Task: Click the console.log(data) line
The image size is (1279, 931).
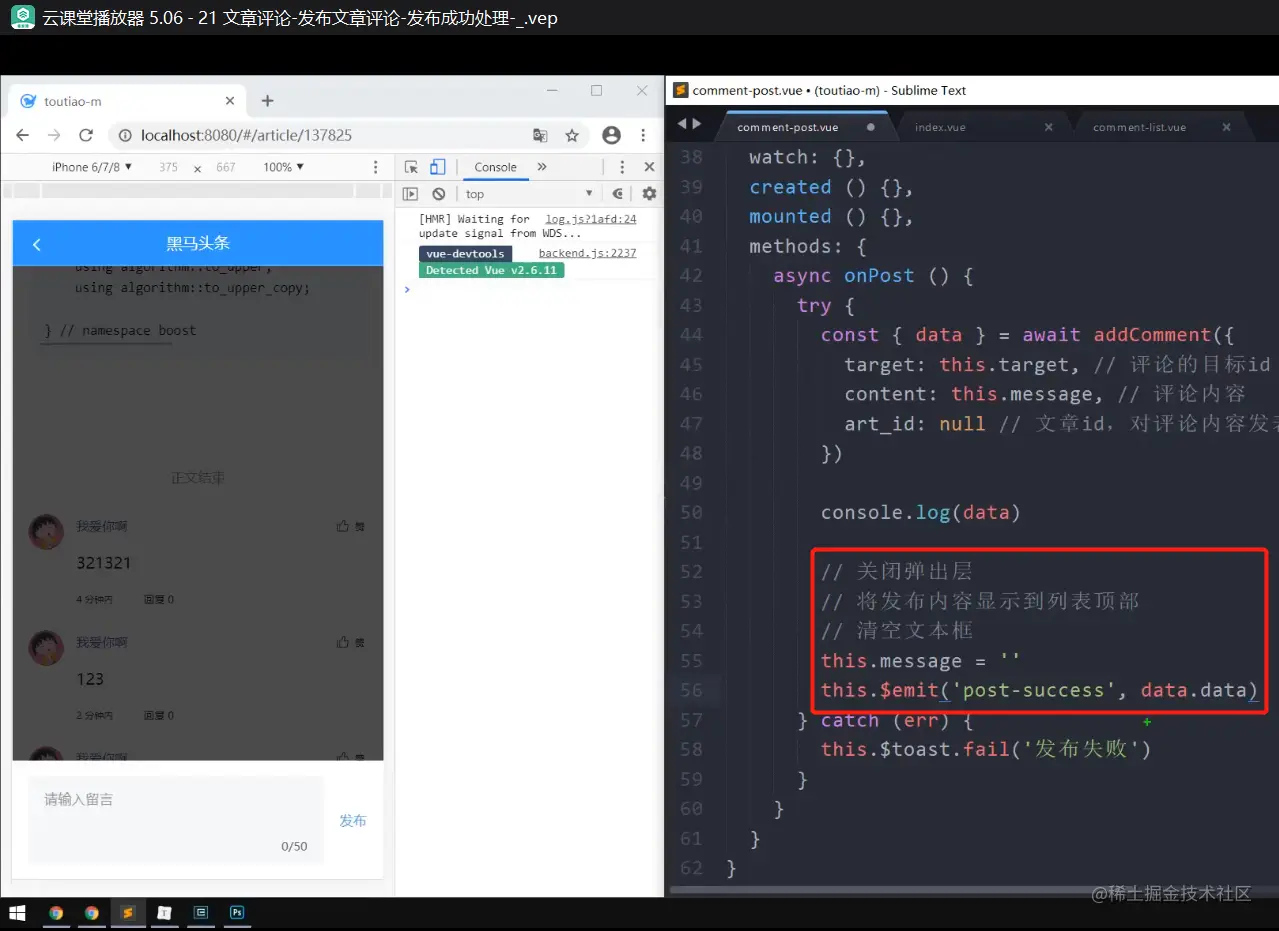Action: tap(920, 512)
